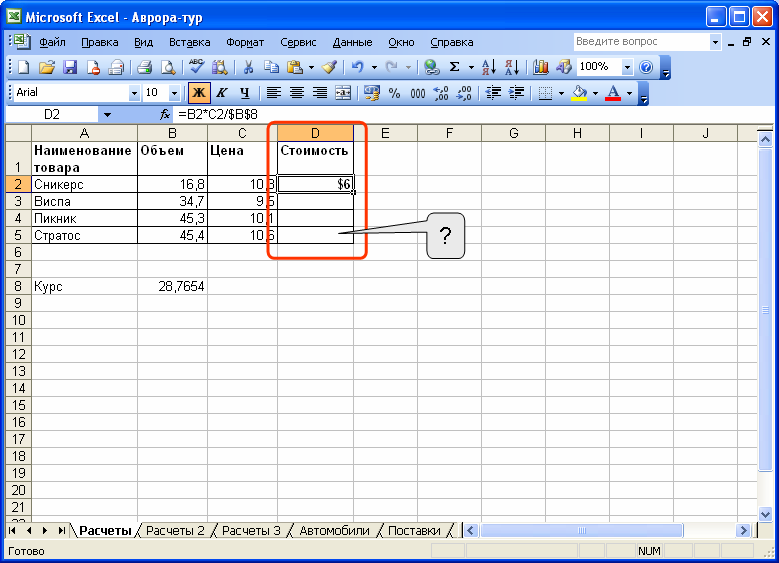
Task: Toggle align right
Action: (x=319, y=93)
